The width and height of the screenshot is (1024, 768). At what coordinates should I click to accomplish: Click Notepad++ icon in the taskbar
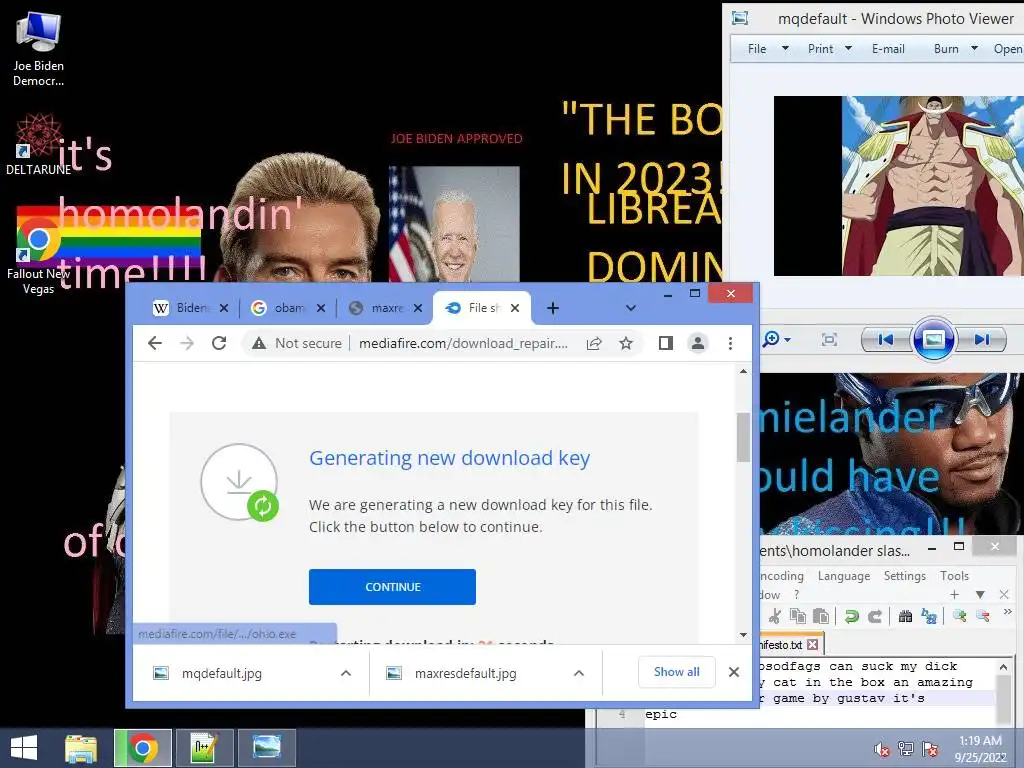[x=204, y=748]
